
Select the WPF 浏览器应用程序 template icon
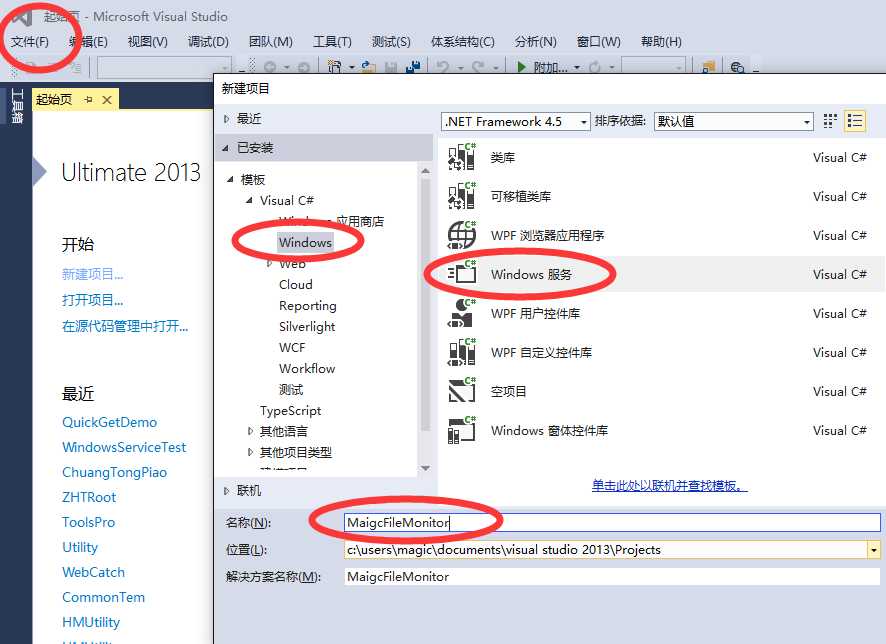point(462,235)
